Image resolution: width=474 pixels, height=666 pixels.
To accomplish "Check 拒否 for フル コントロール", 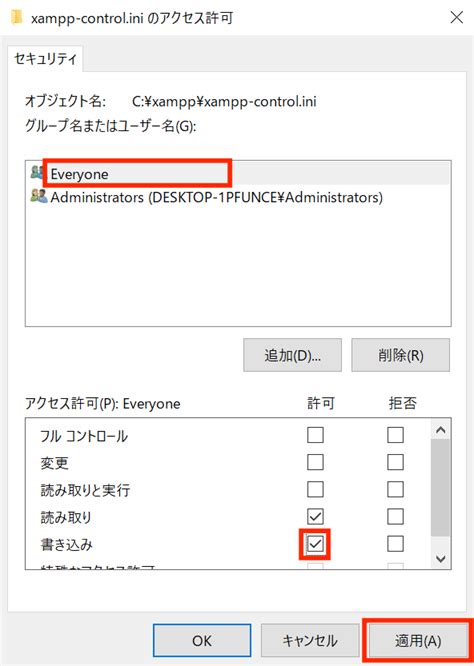I will pyautogui.click(x=395, y=435).
